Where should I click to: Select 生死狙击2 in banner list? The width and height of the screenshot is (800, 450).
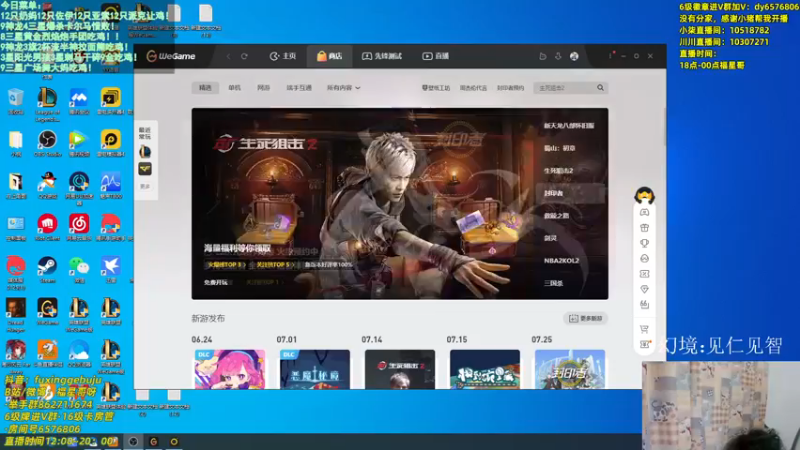coord(559,170)
